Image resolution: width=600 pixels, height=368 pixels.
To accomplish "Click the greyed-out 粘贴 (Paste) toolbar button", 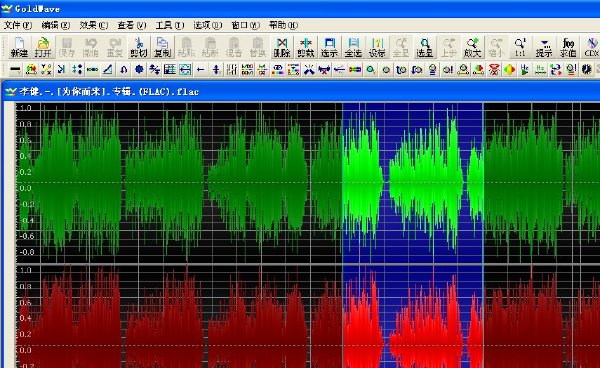I will tap(186, 47).
